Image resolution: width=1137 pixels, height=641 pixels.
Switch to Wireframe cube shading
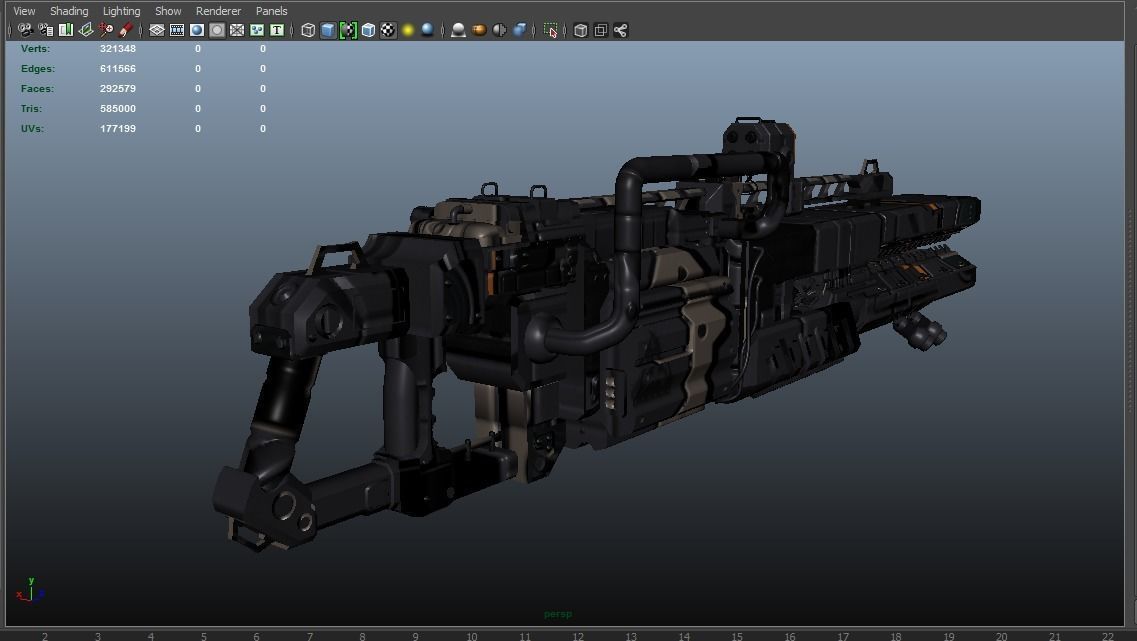308,30
